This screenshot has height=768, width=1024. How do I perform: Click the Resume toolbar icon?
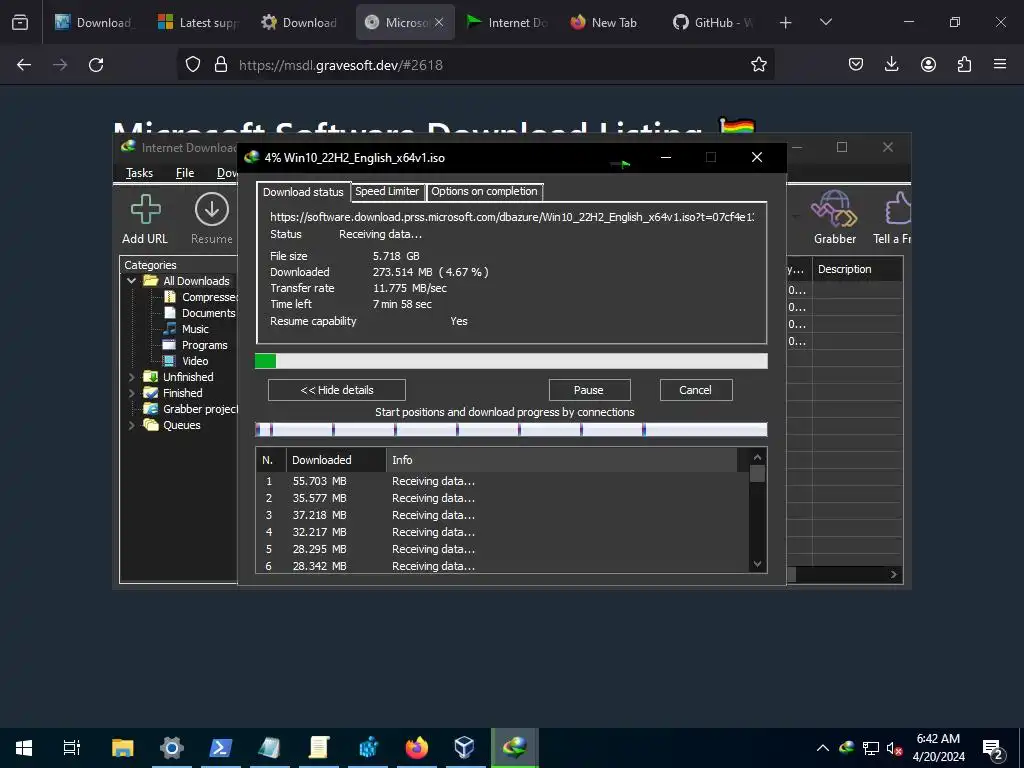tap(212, 210)
